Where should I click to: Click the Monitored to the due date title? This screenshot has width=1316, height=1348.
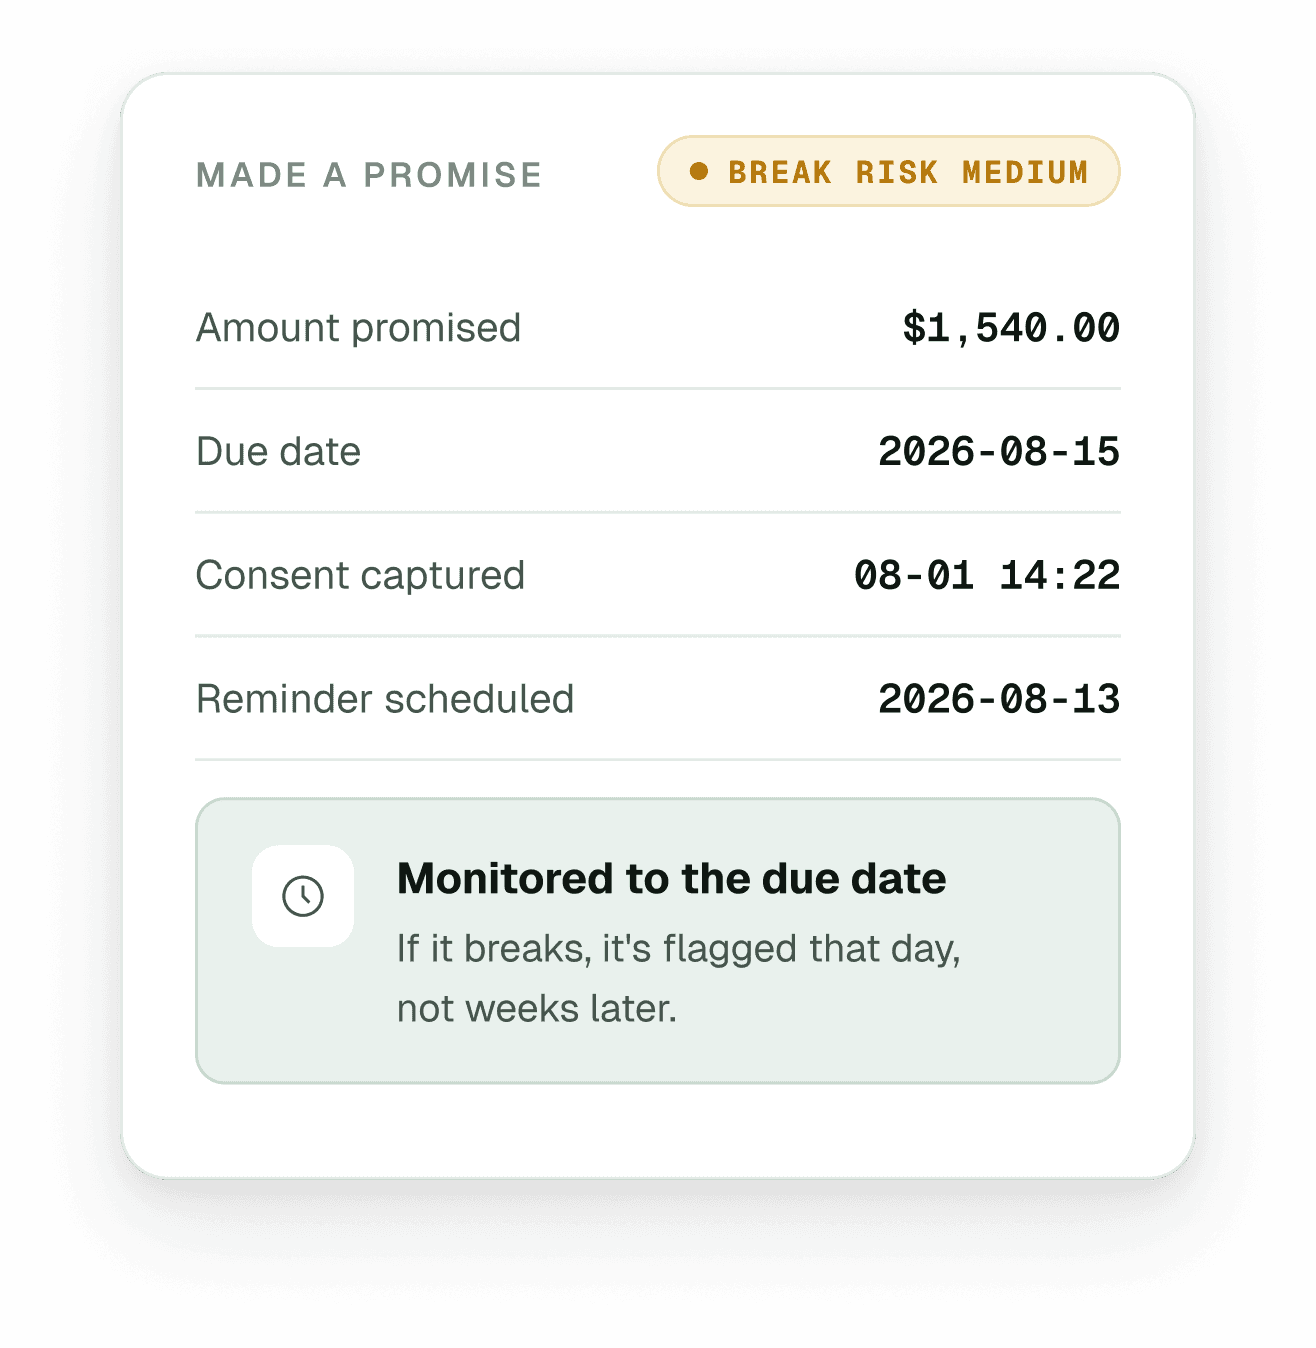(x=671, y=879)
